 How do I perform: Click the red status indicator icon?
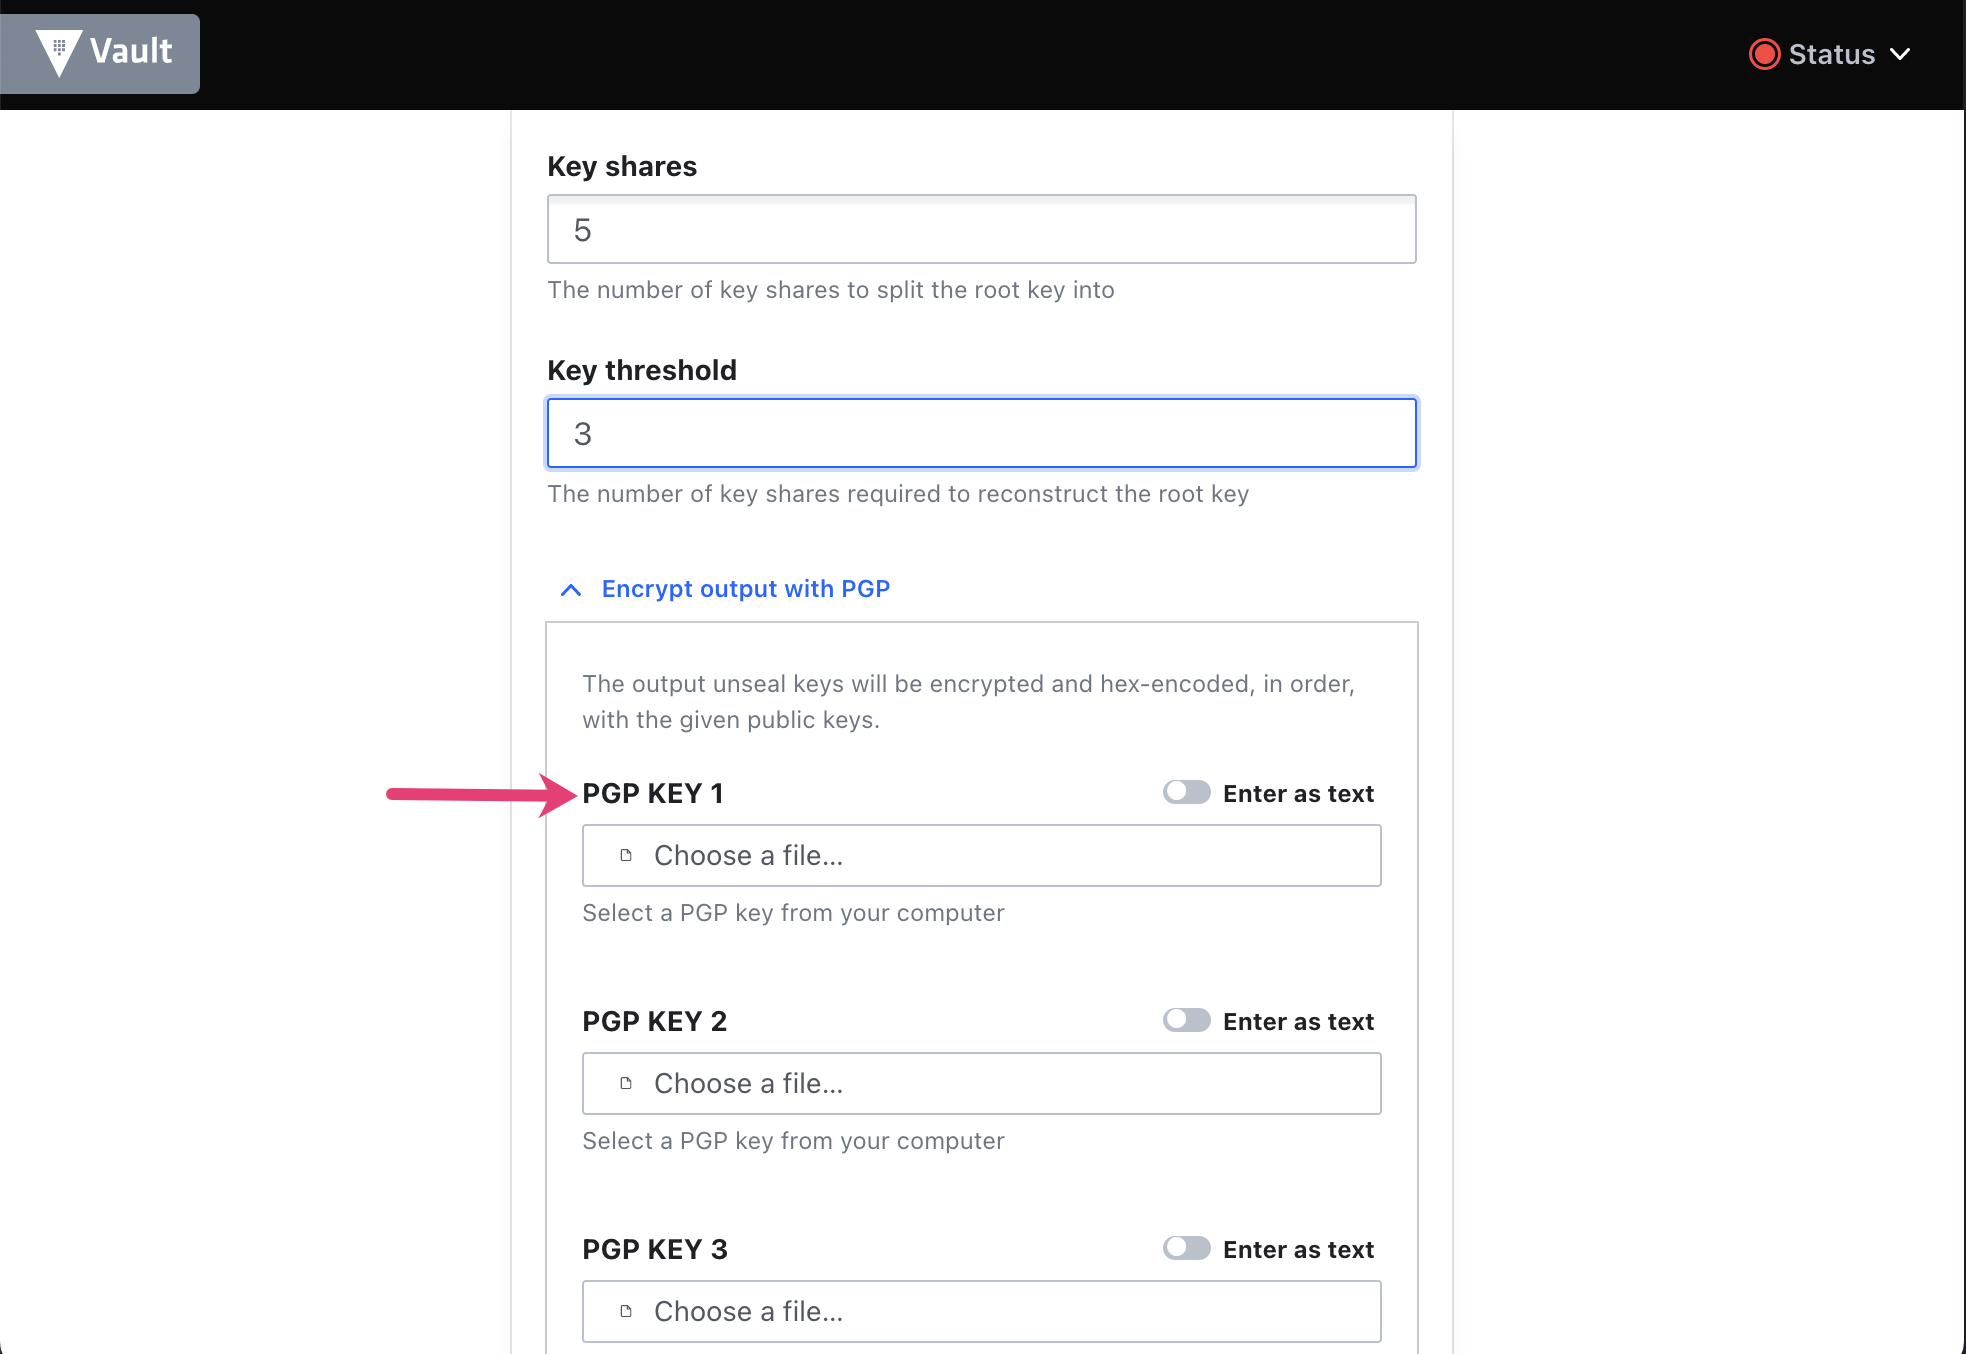pyautogui.click(x=1765, y=54)
